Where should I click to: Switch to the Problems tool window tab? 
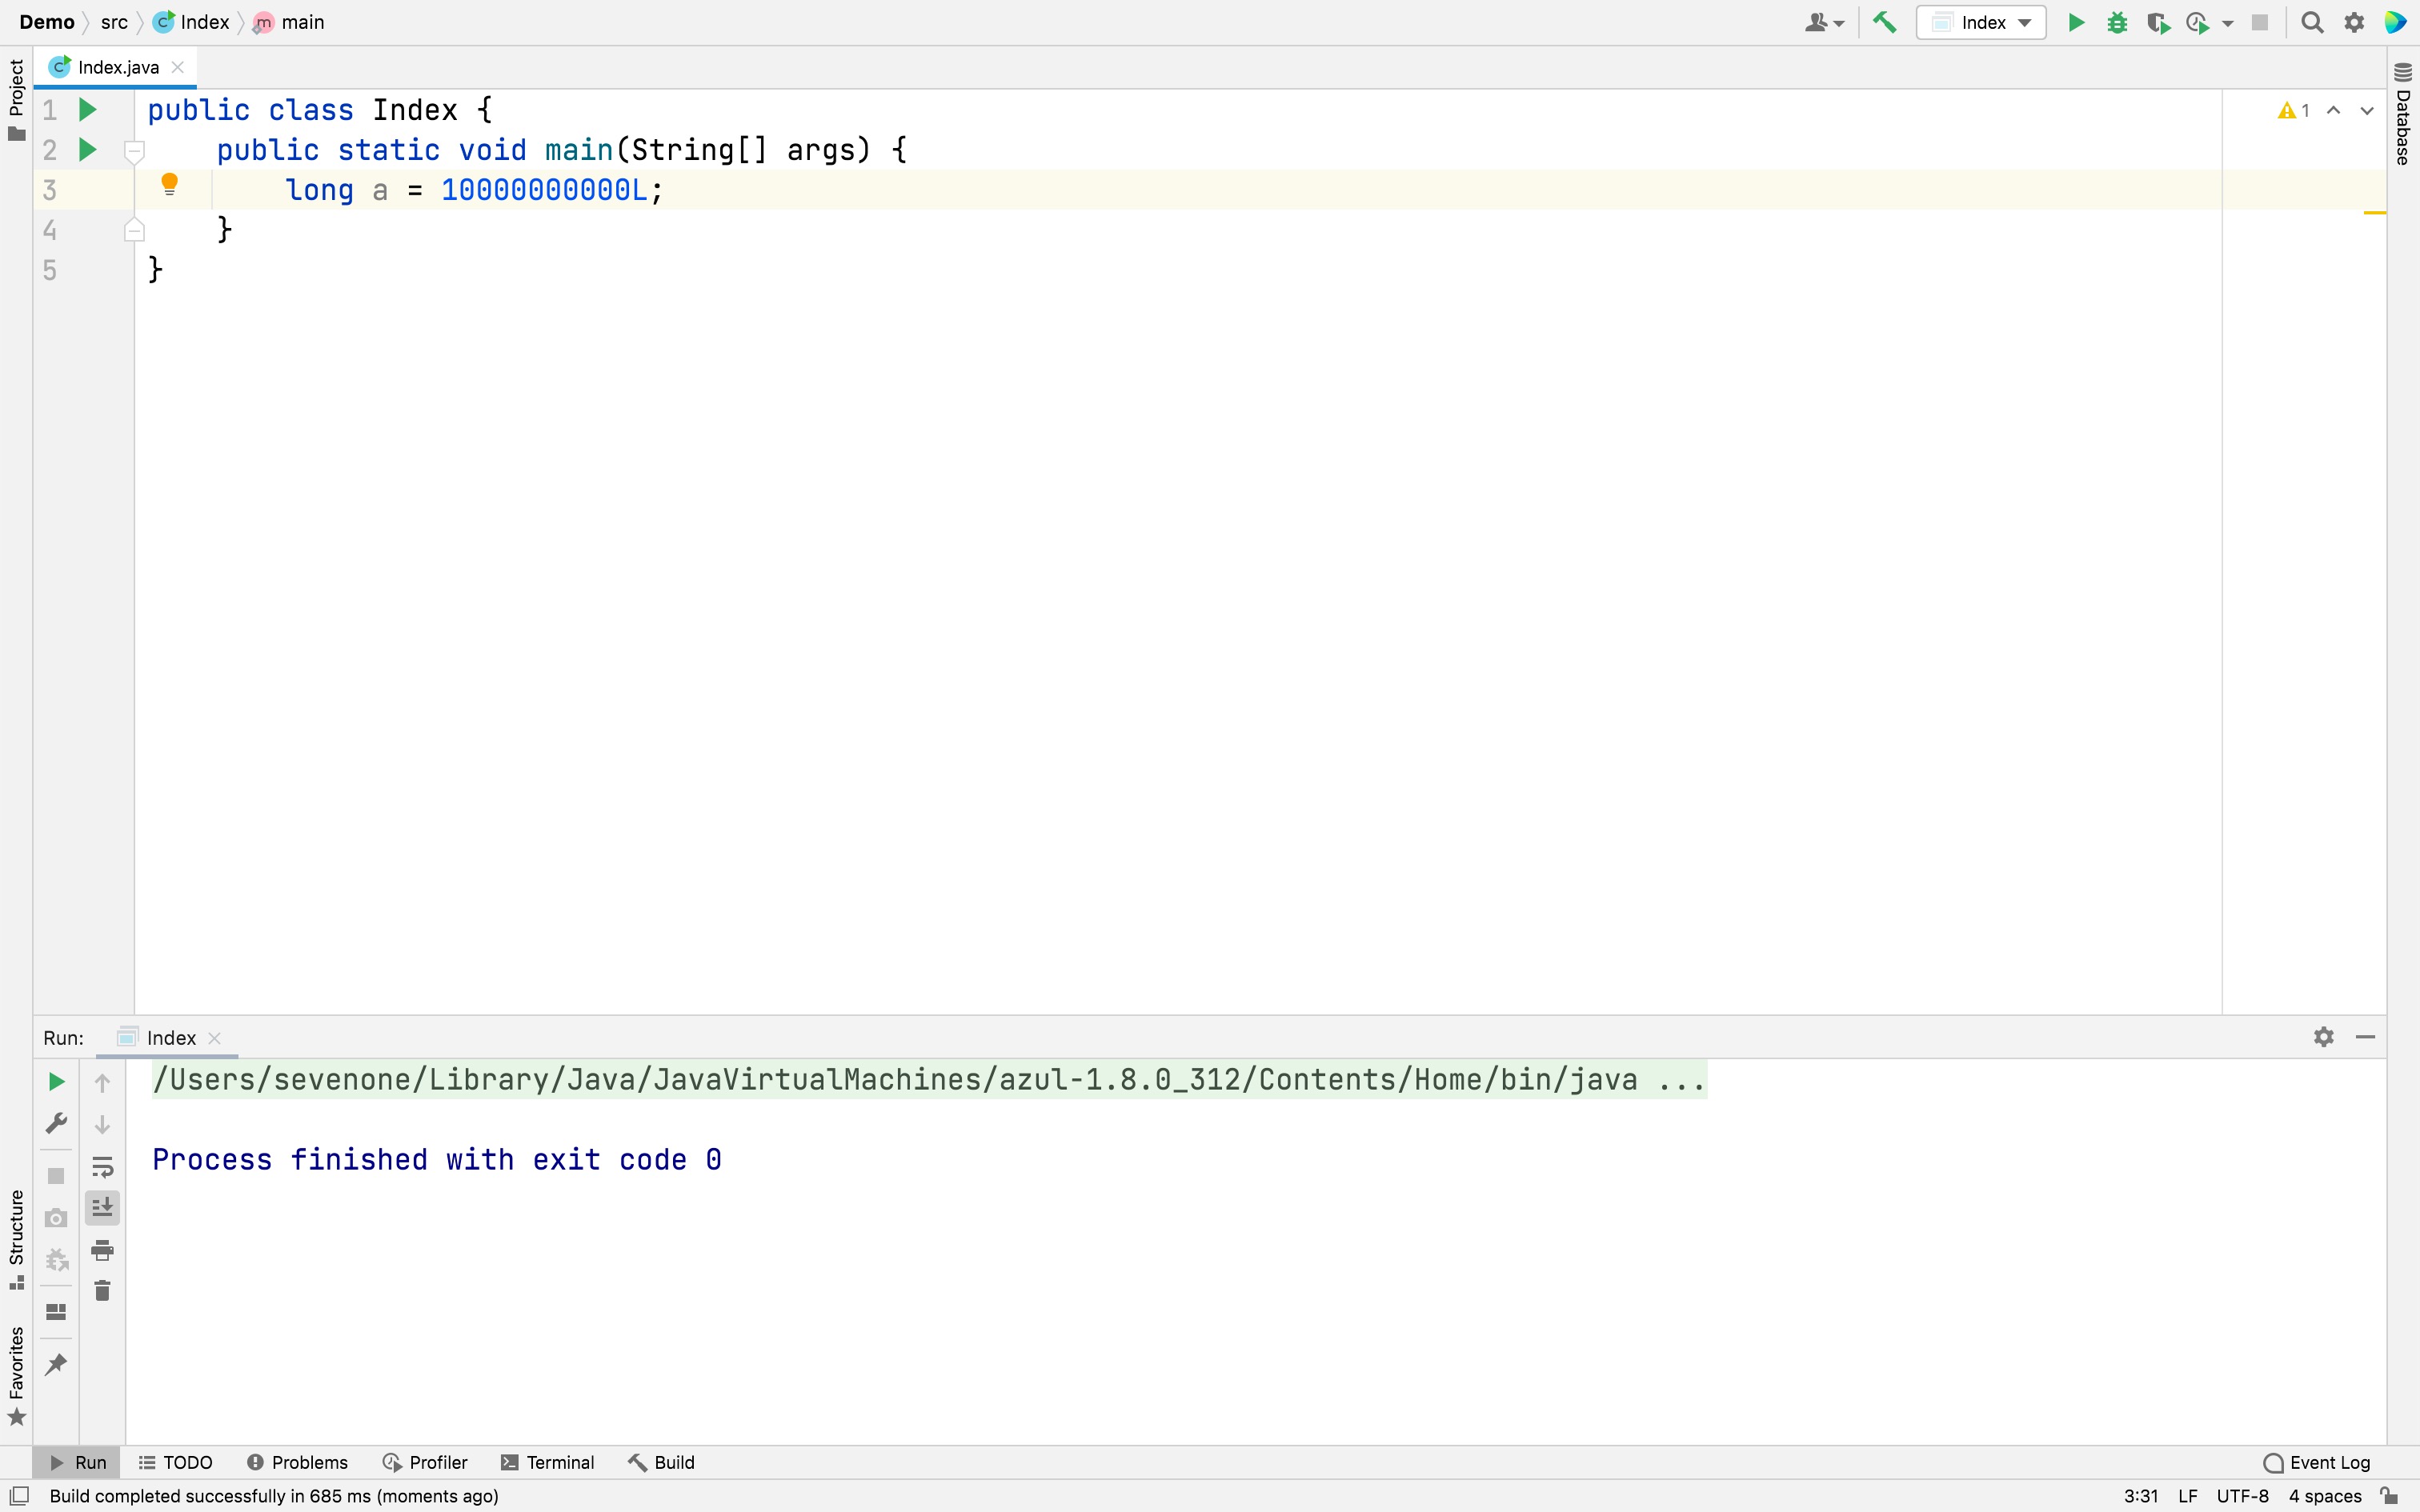pos(297,1462)
